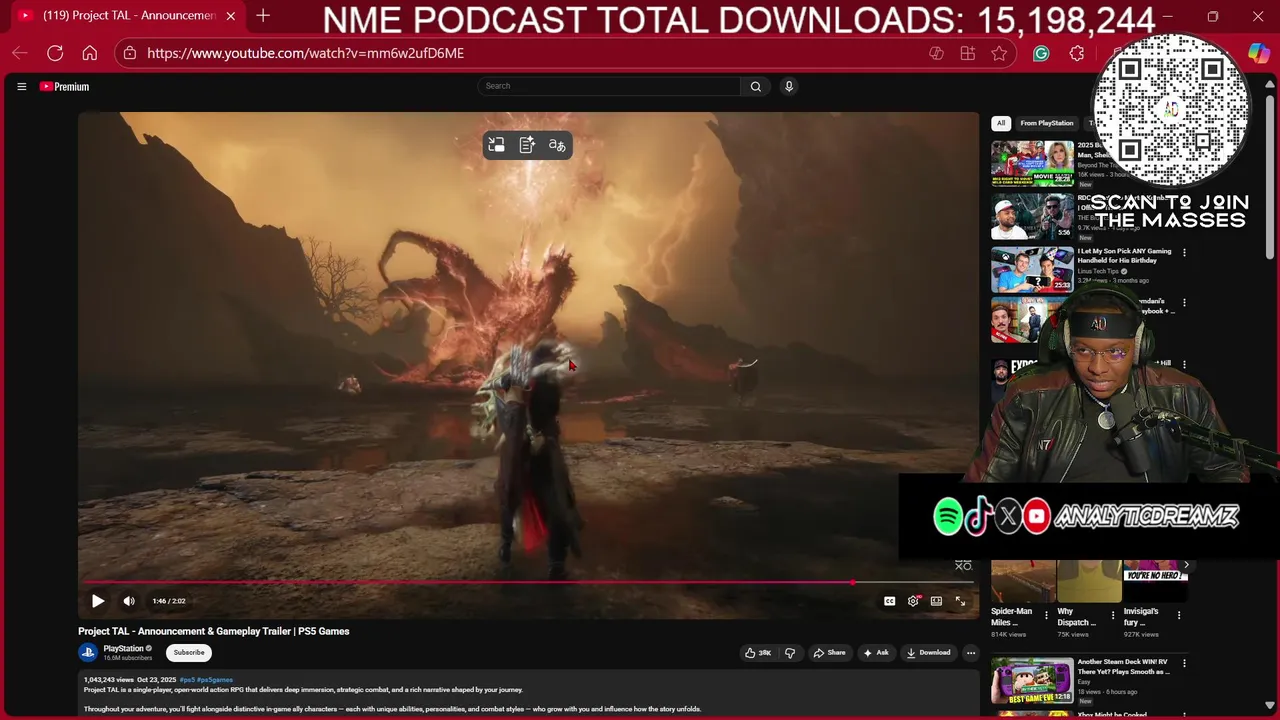Like the video with thumbs up
Screen dimensions: 1280x720
[x=758, y=653]
